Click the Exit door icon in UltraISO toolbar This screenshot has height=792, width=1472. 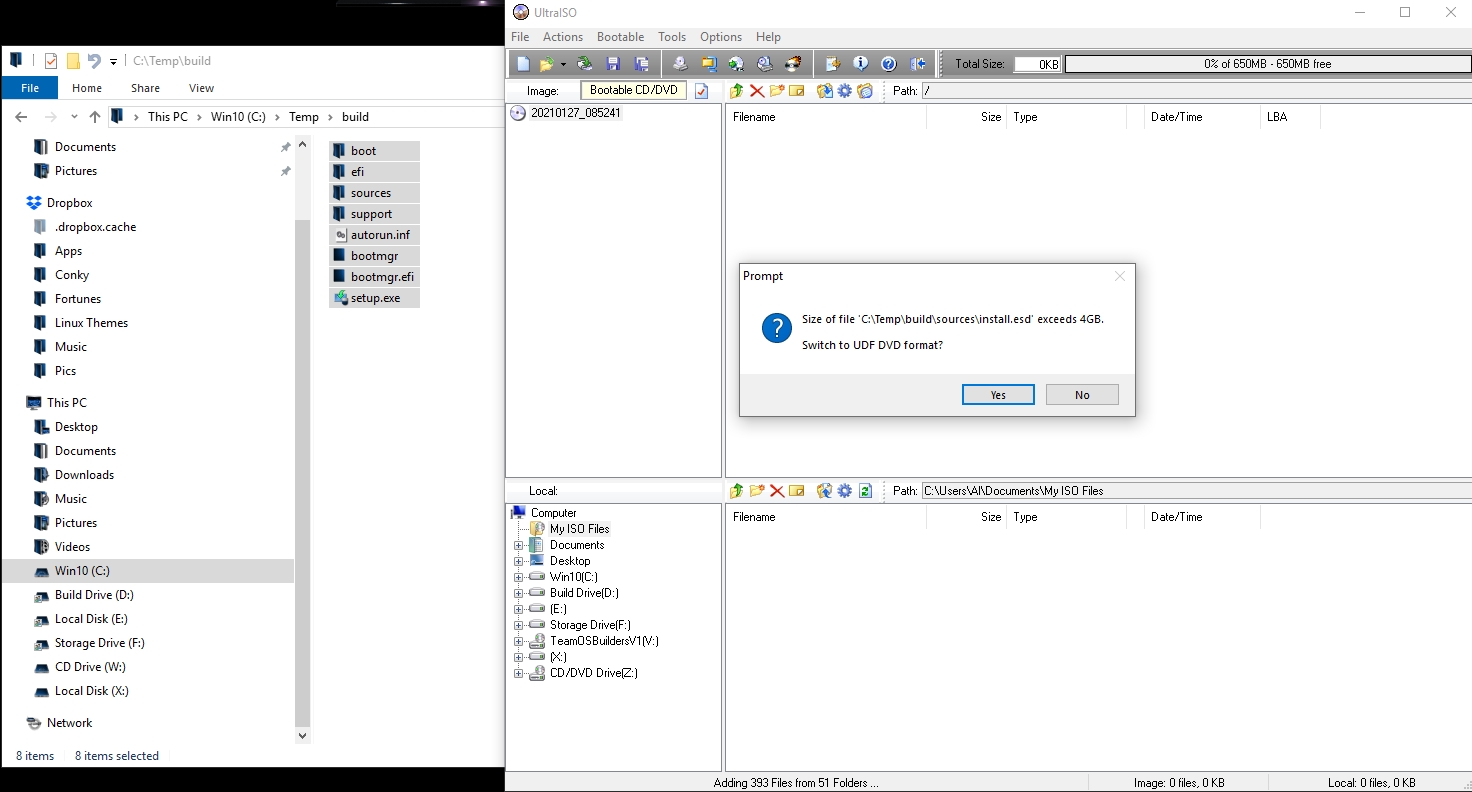click(x=918, y=64)
